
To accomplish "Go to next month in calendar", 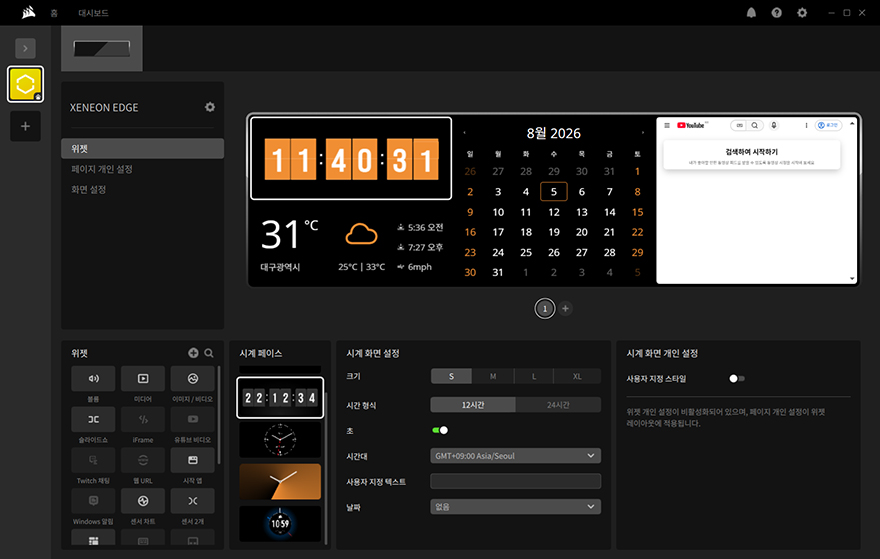I will pyautogui.click(x=643, y=133).
